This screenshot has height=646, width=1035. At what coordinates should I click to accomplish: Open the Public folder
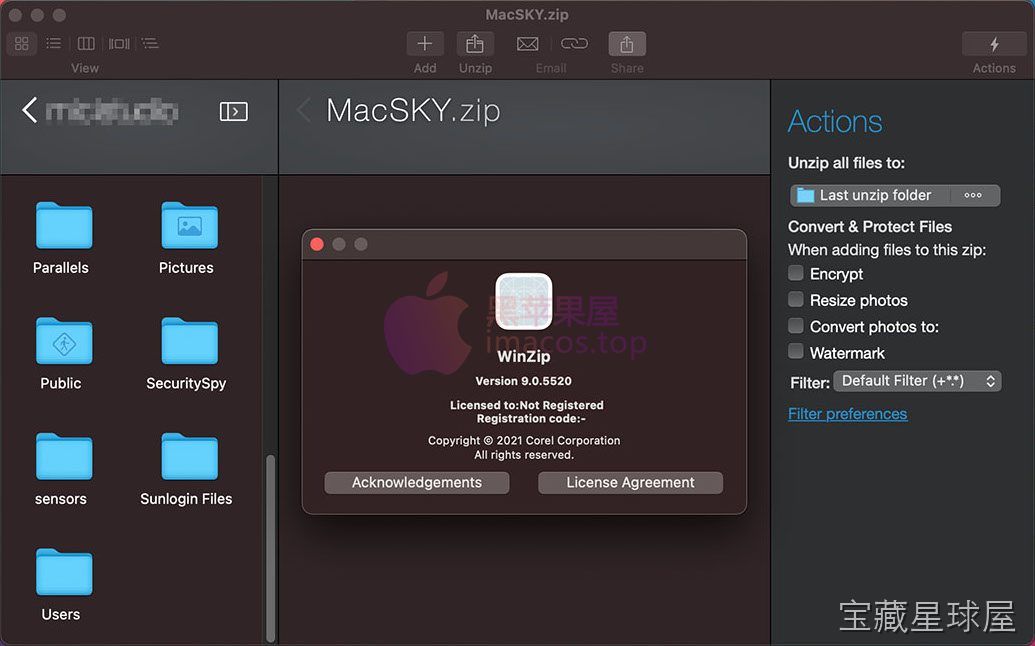[x=63, y=341]
